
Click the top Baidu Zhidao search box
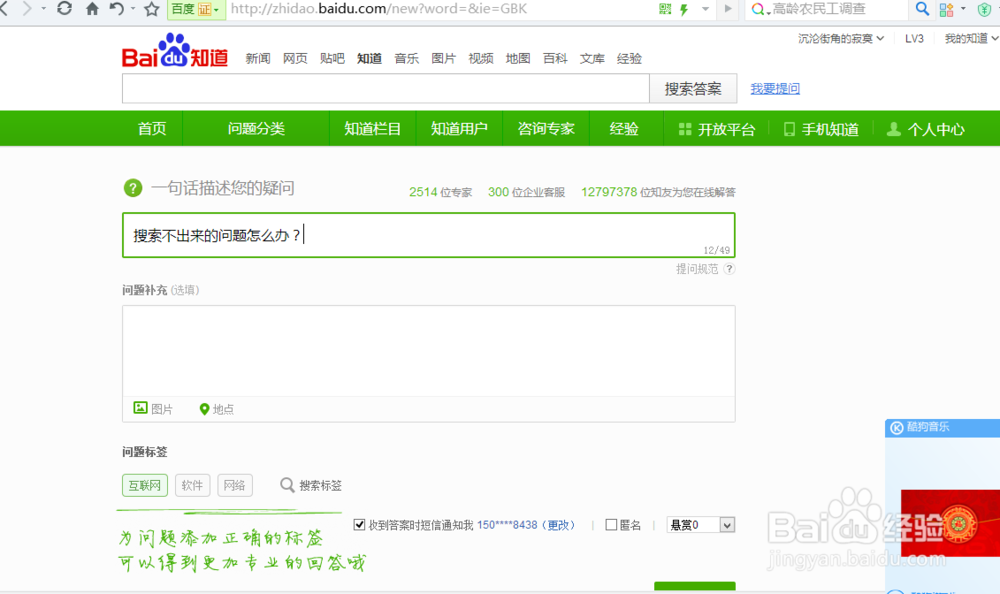tap(386, 89)
